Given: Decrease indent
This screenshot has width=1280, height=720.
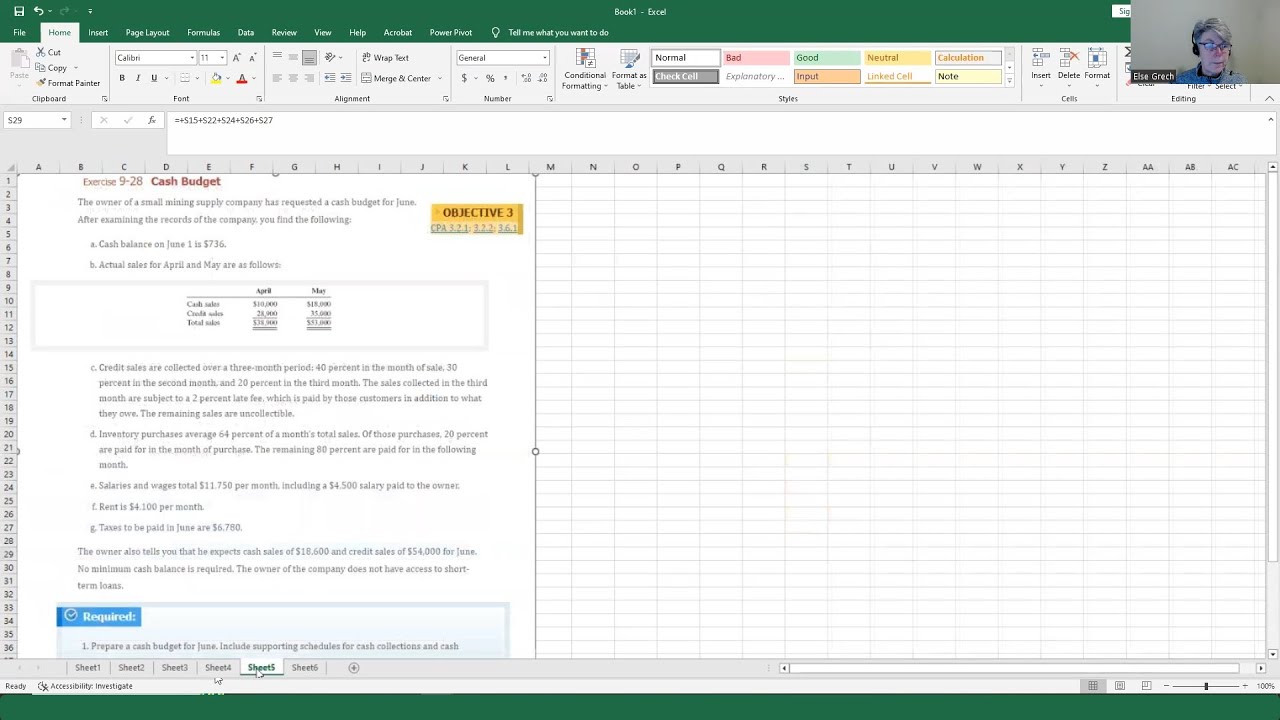Looking at the screenshot, I should coord(330,78).
